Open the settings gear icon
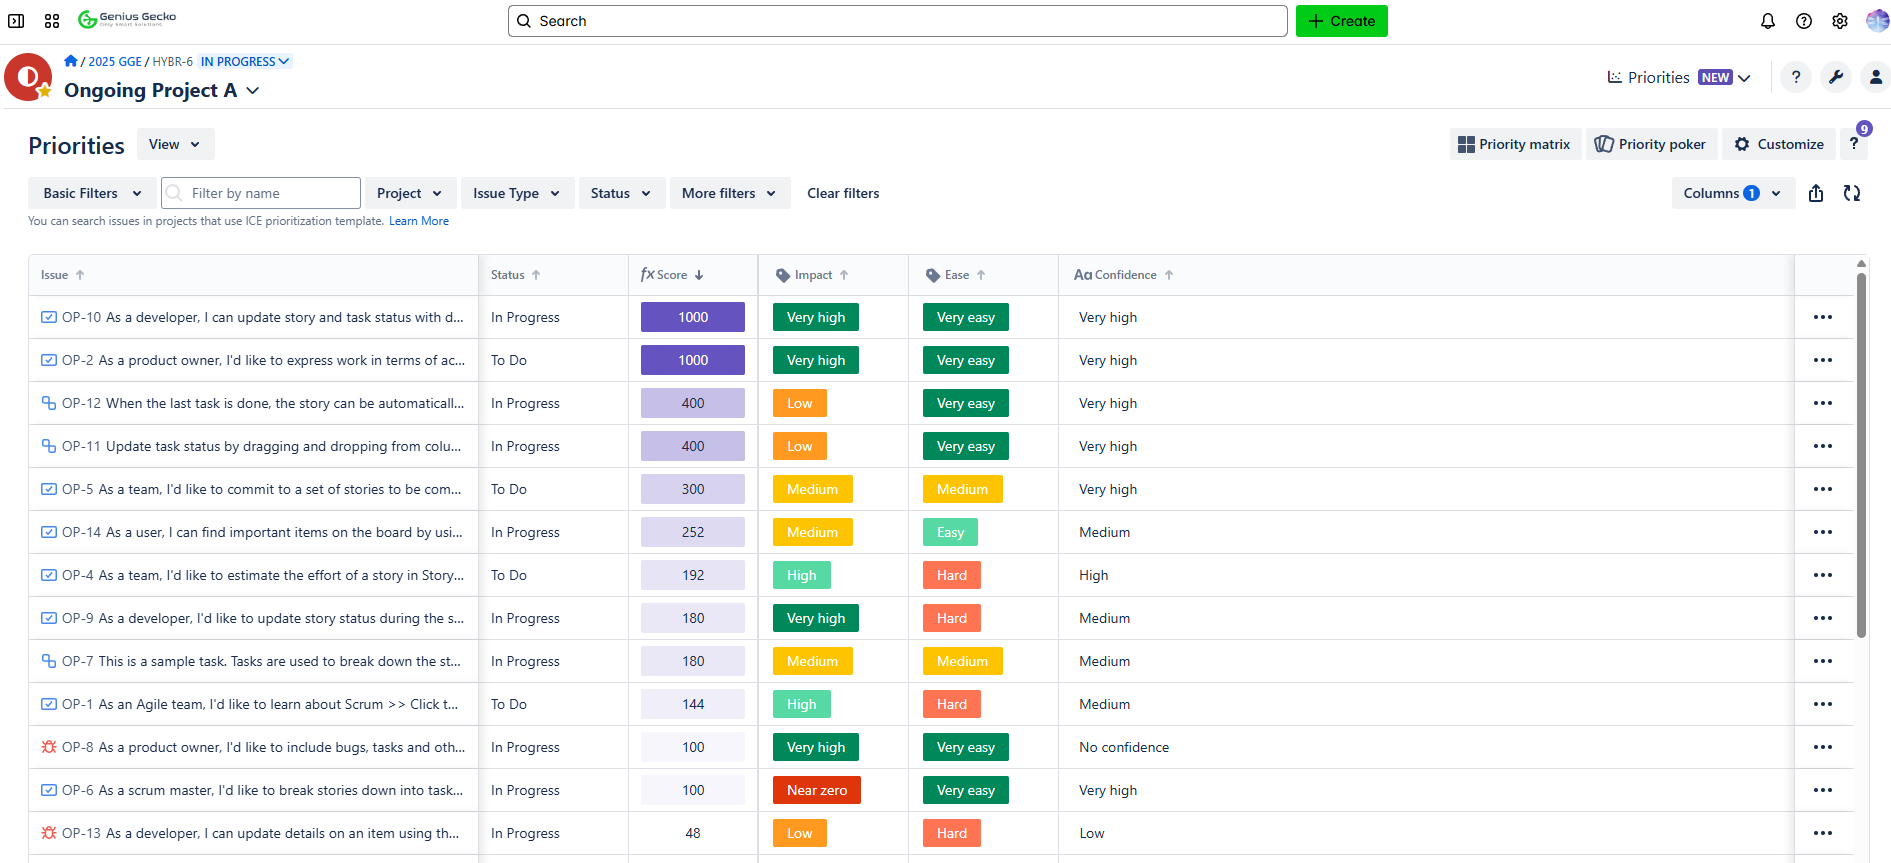This screenshot has height=863, width=1891. (x=1840, y=21)
